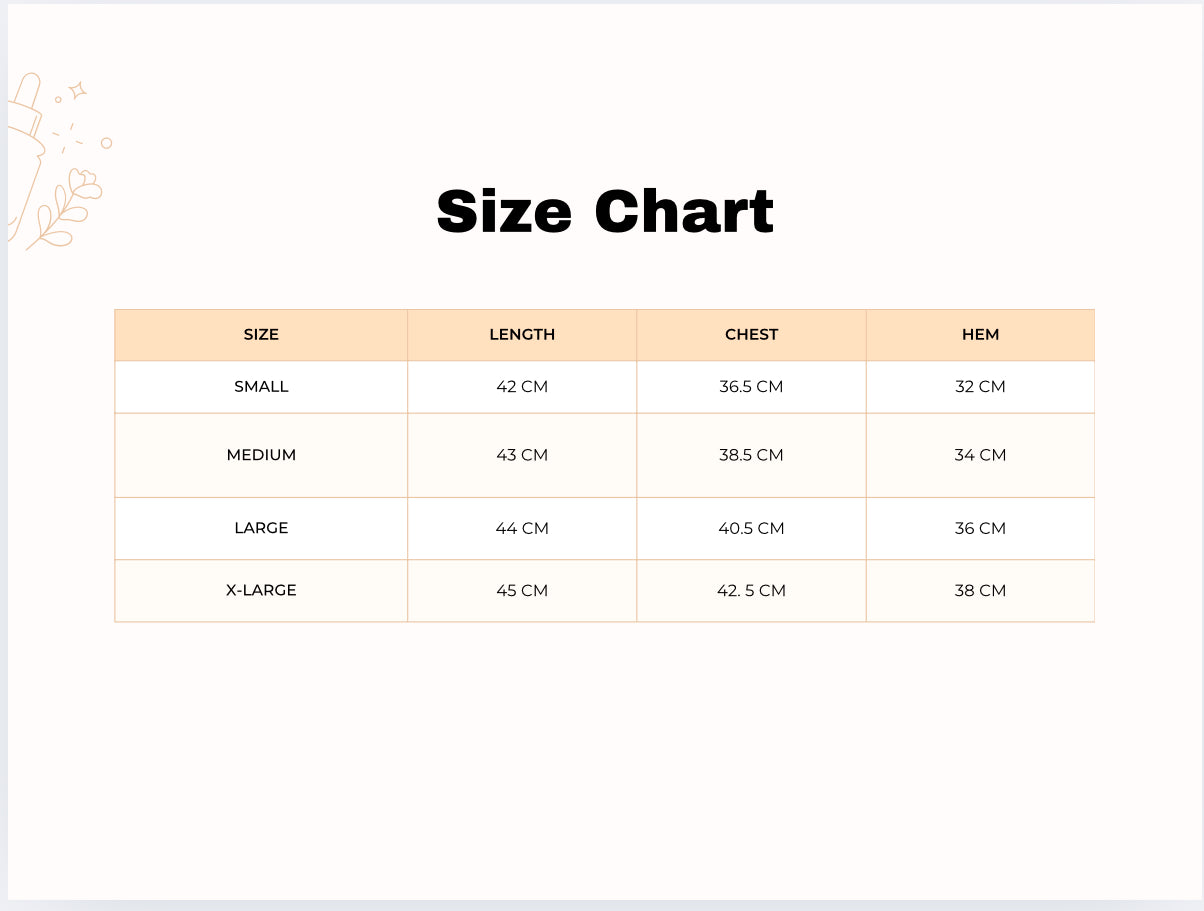This screenshot has width=1204, height=911.
Task: Select the SMALL size cell
Action: pyautogui.click(x=261, y=387)
